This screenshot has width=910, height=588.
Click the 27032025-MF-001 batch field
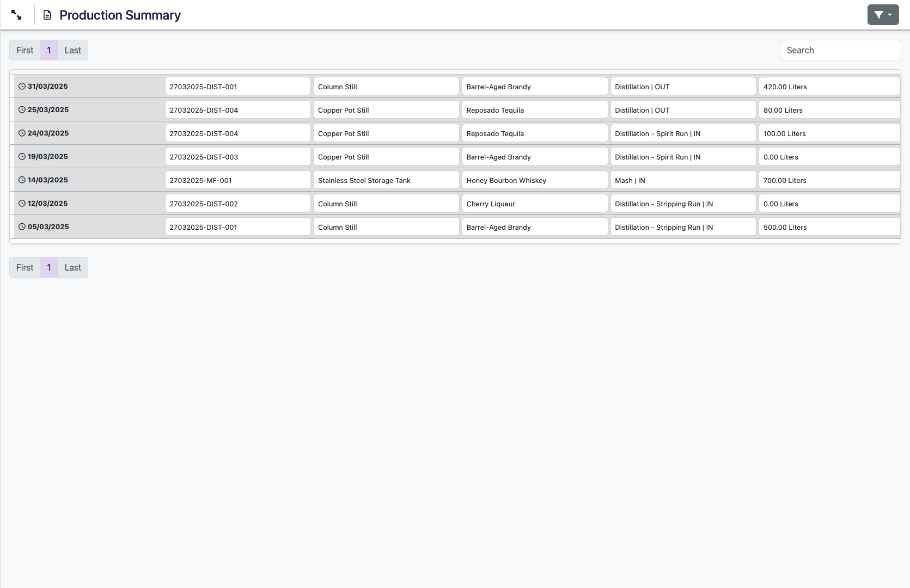click(237, 181)
